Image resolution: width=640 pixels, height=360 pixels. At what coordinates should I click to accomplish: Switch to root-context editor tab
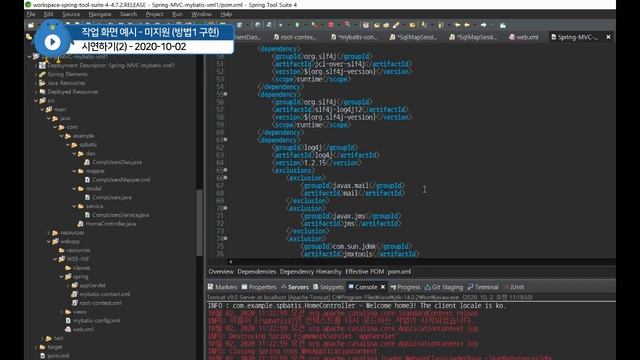tap(295, 37)
